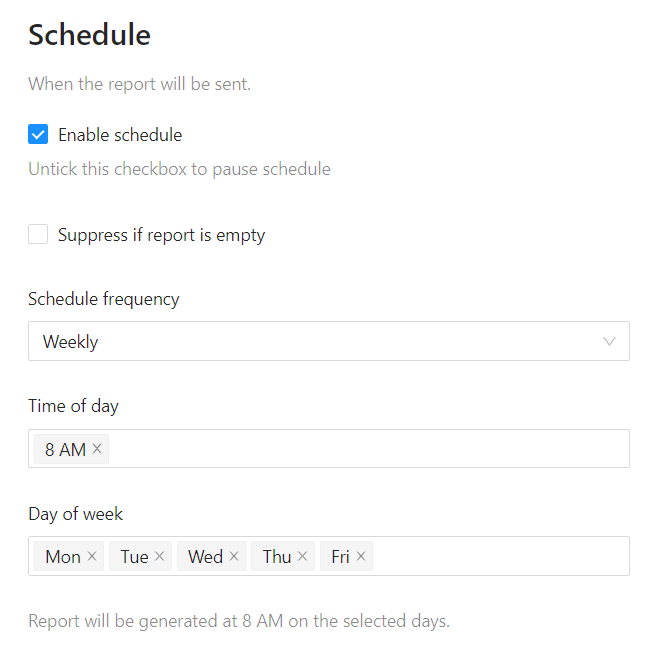
Task: Clear the Fri day tag
Action: [x=361, y=556]
